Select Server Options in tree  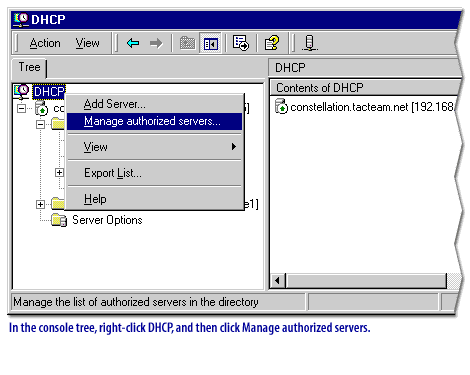(x=107, y=220)
